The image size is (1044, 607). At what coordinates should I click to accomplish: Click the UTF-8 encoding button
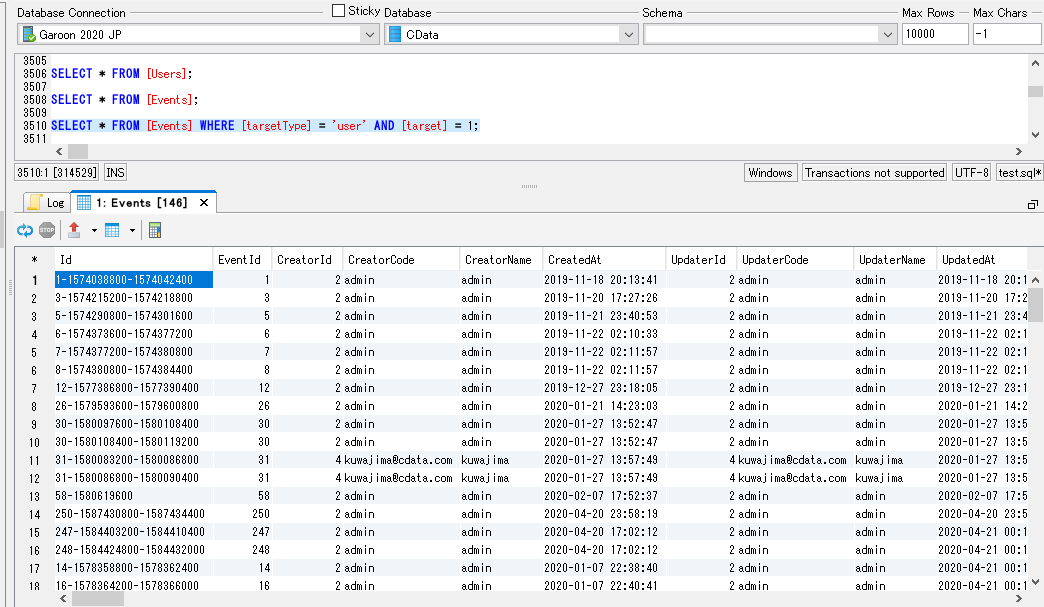(x=972, y=172)
